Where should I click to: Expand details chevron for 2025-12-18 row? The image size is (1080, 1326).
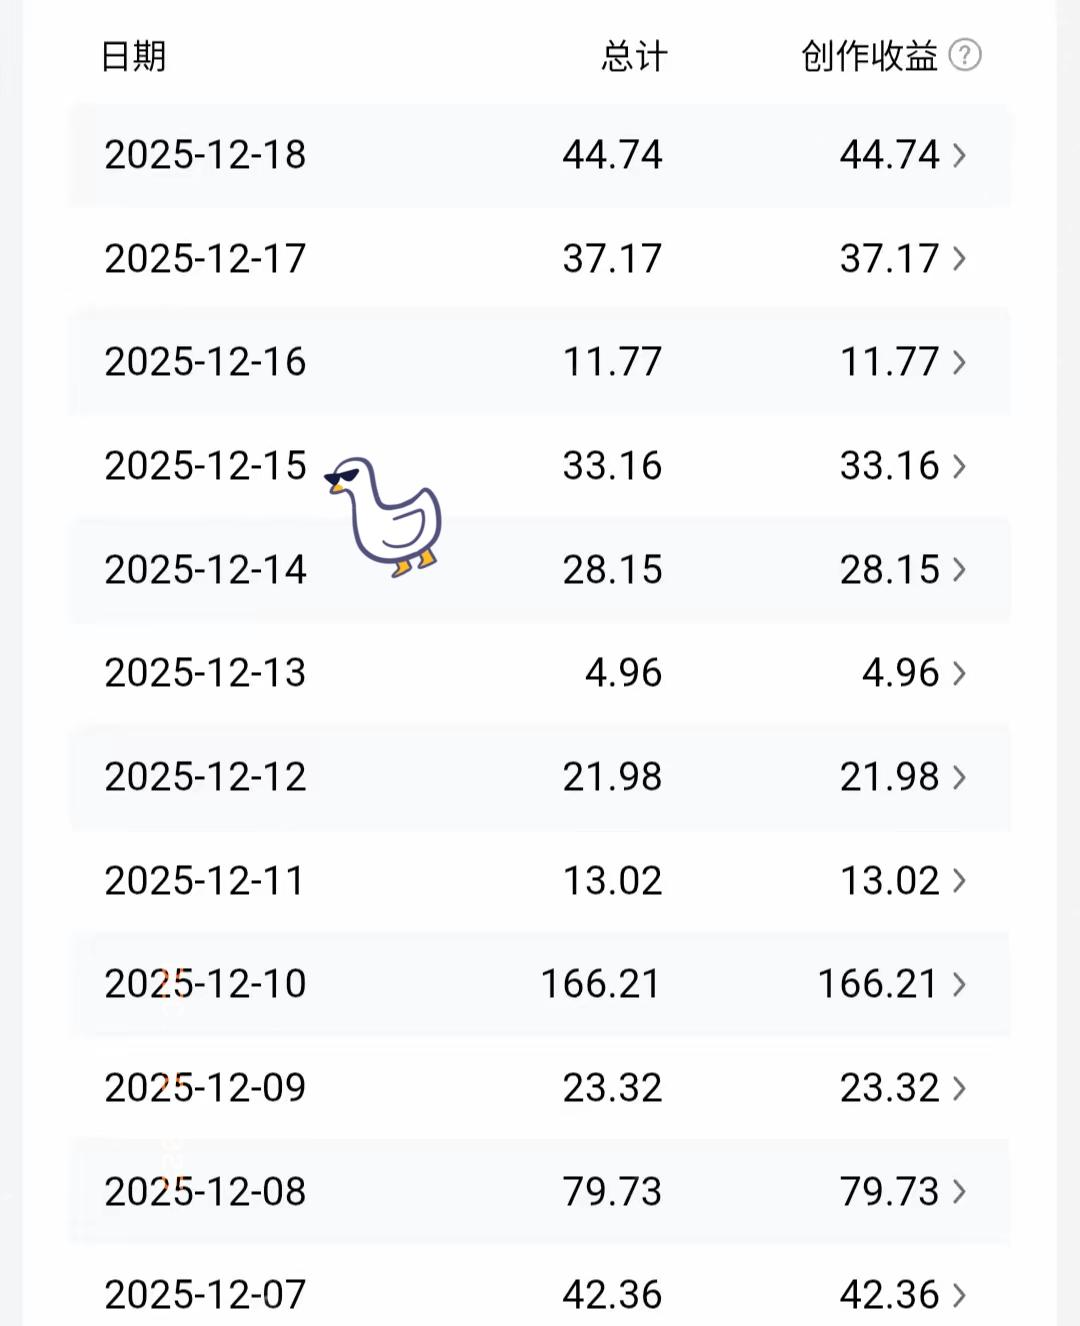coord(959,155)
